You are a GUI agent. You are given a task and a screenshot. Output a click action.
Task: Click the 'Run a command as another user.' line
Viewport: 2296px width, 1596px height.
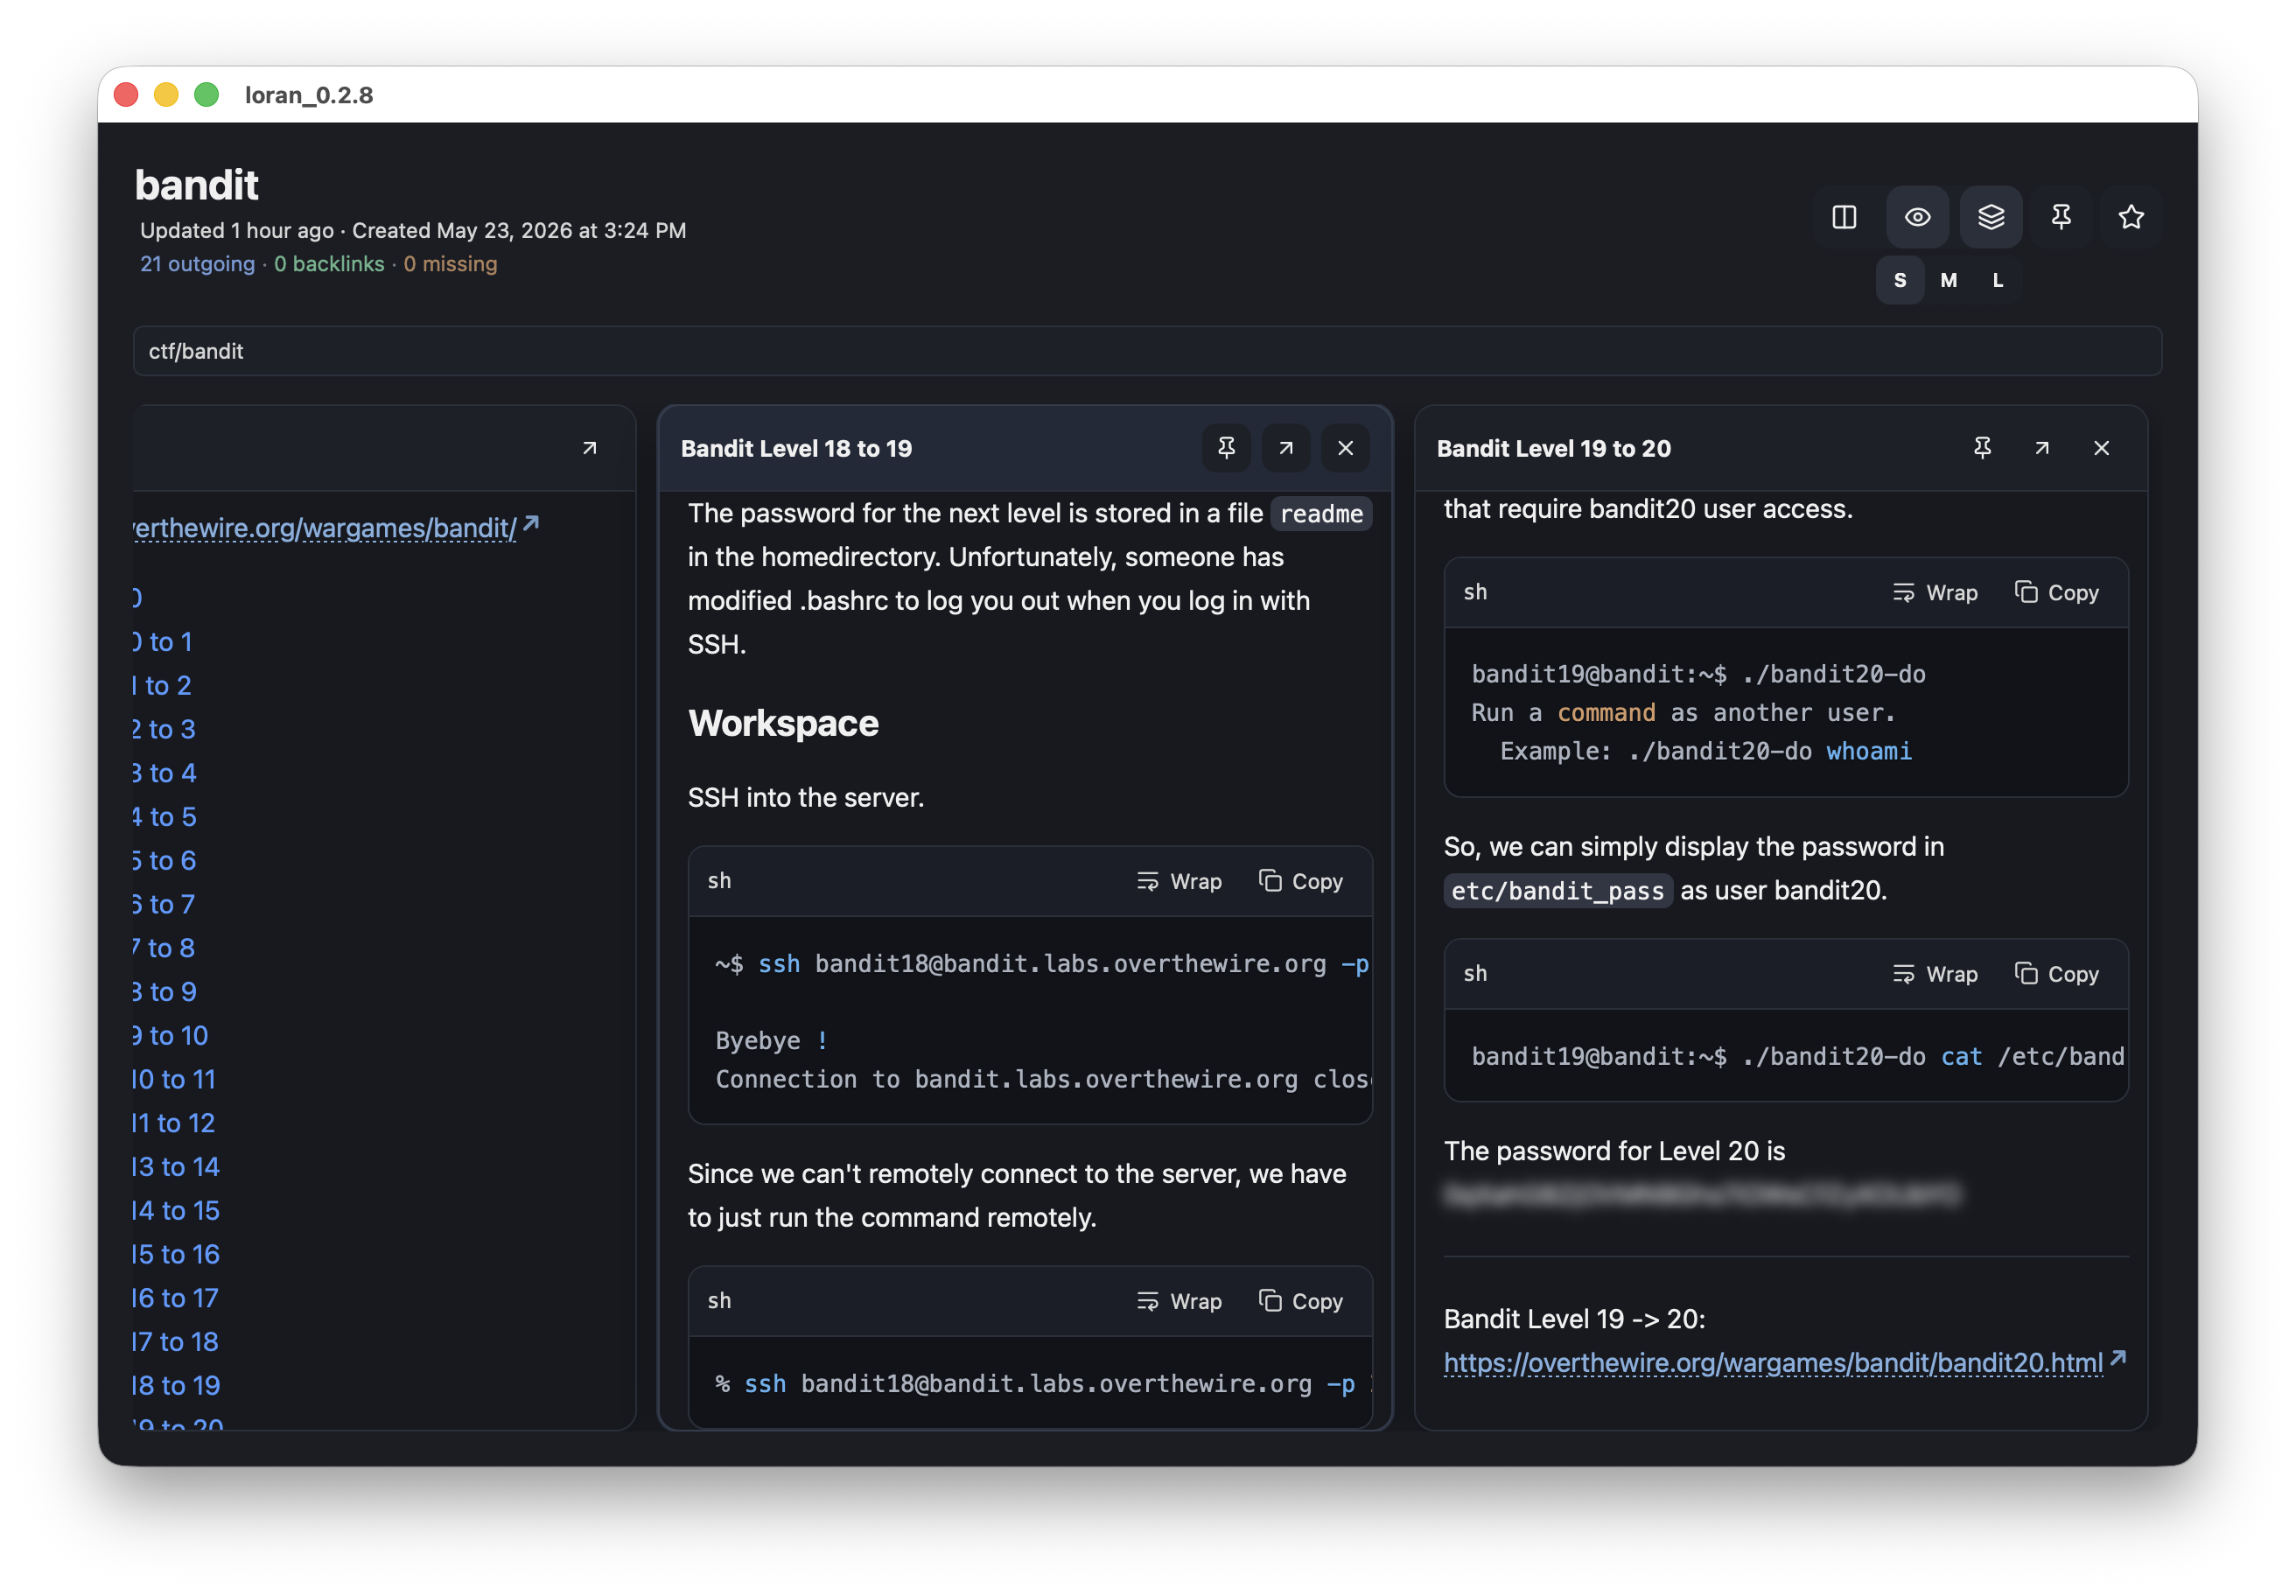coord(1683,713)
